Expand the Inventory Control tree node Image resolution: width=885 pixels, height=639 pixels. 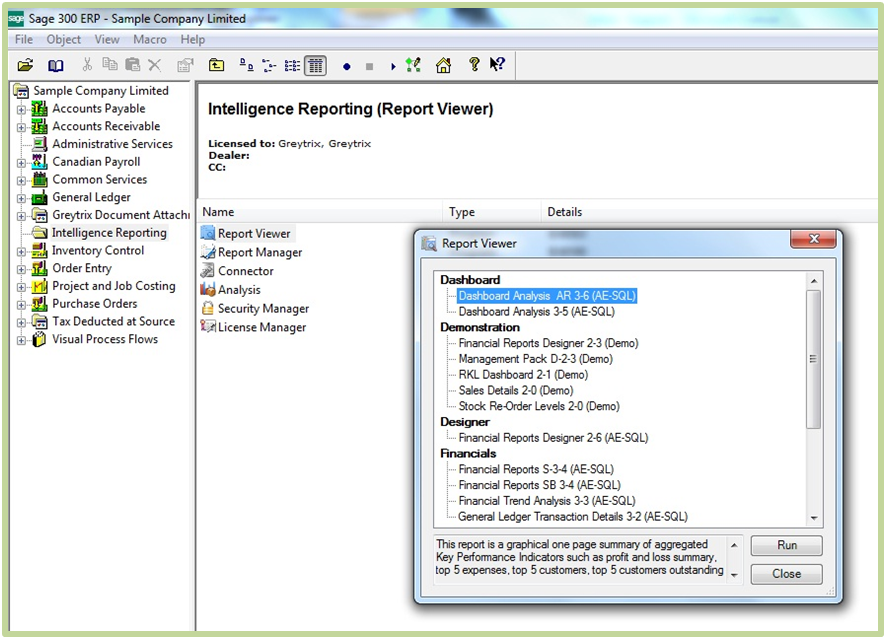[21, 251]
